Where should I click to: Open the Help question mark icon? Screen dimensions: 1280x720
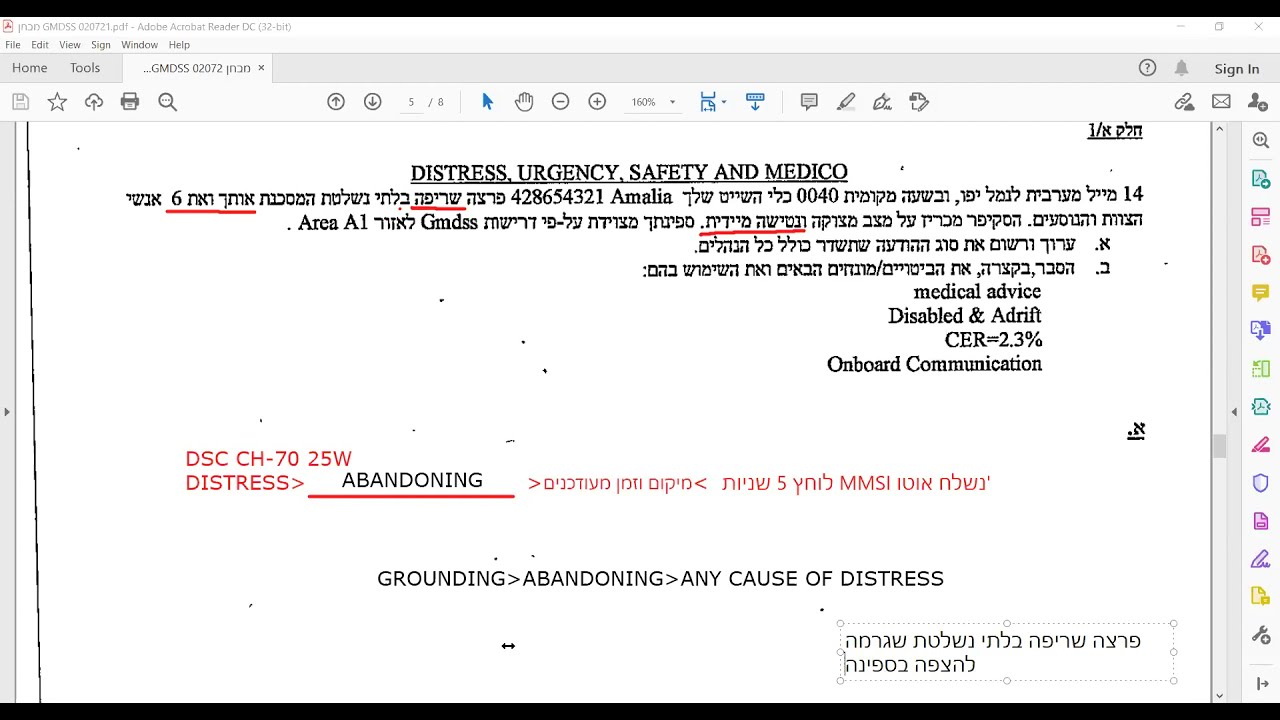[1147, 68]
